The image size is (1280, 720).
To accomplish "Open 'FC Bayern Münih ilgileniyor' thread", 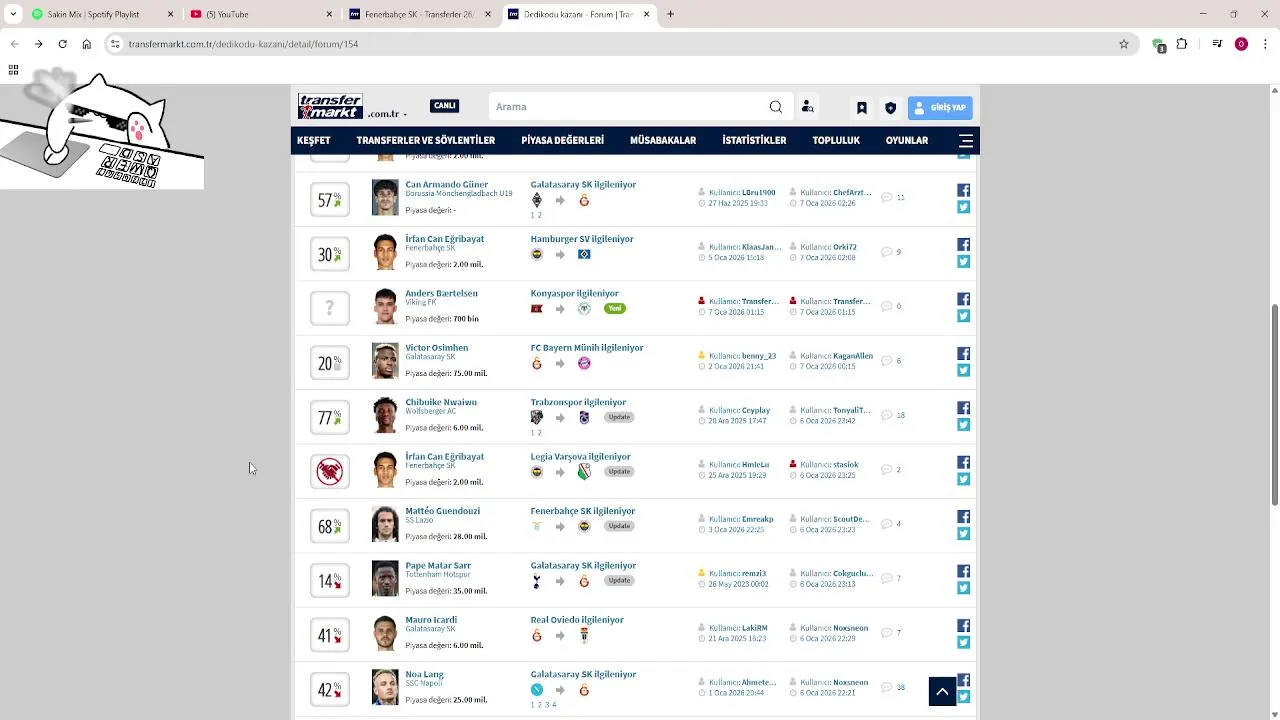I will tap(587, 348).
